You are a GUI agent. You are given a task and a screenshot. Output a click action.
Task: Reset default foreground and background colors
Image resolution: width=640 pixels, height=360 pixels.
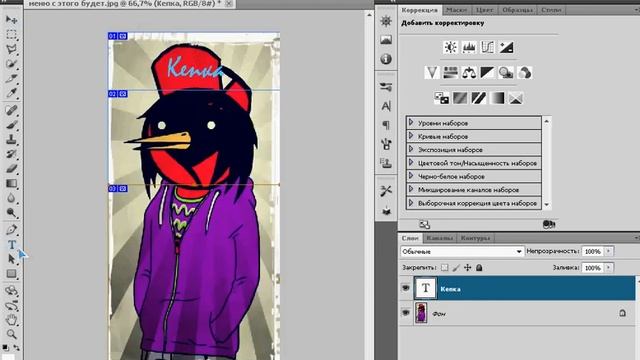pyautogui.click(x=5, y=348)
